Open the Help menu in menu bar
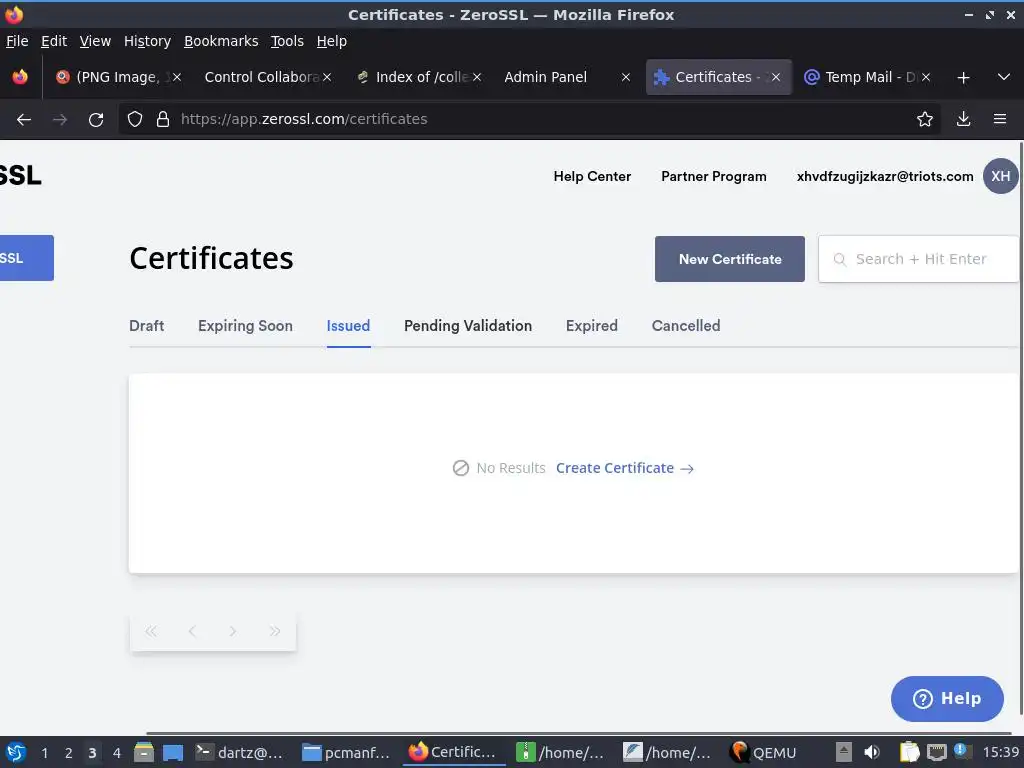This screenshot has width=1024, height=768. [x=332, y=41]
